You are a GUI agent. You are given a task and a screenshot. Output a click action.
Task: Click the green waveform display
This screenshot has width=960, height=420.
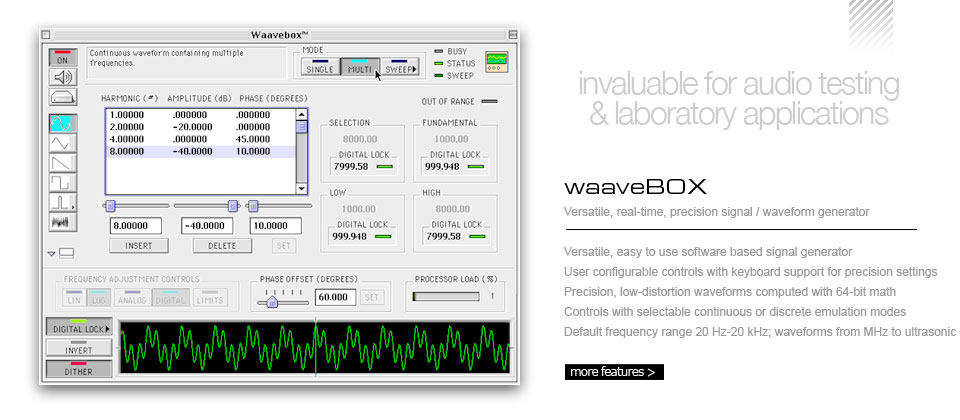pos(315,347)
